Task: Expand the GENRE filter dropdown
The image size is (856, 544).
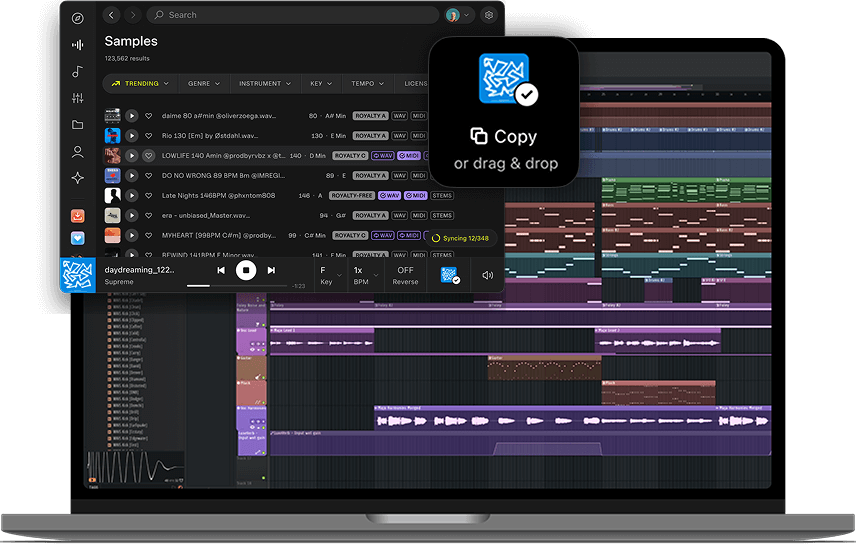Action: click(x=204, y=84)
